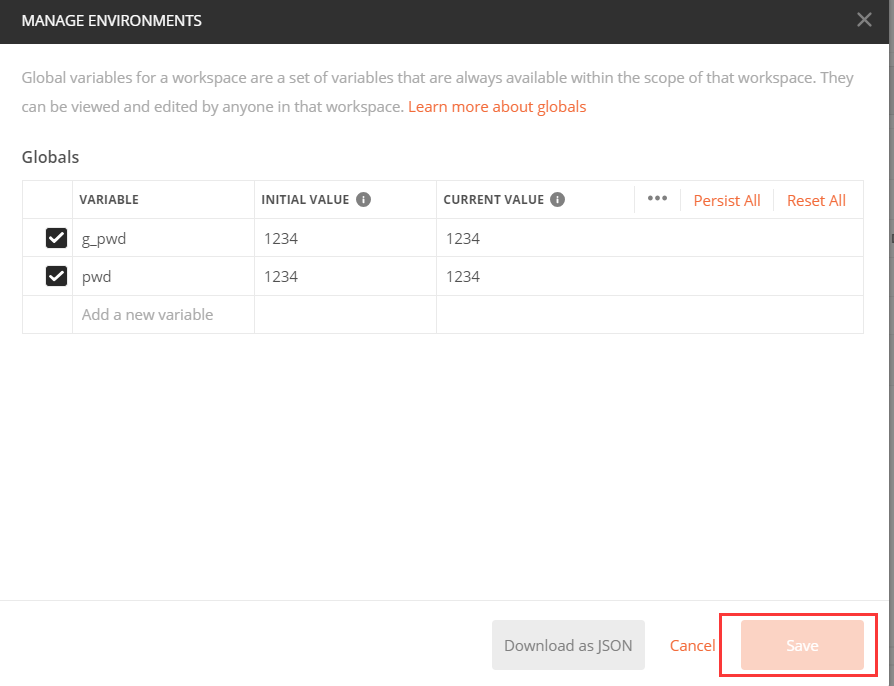894x686 pixels.
Task: Click Reset All link
Action: (x=816, y=200)
